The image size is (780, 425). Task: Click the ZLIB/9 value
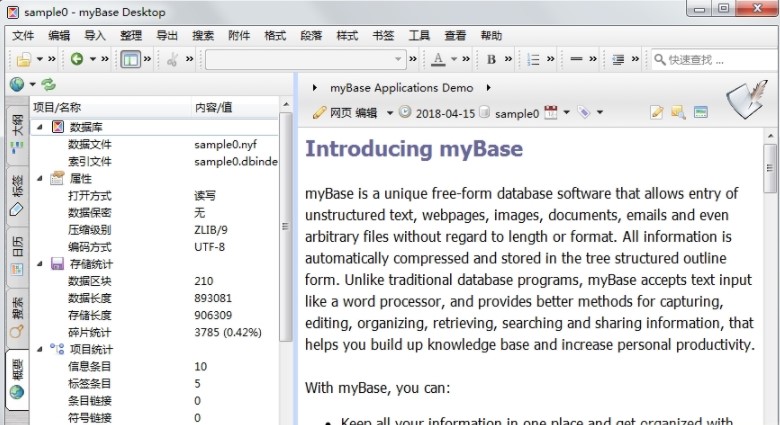coord(211,230)
